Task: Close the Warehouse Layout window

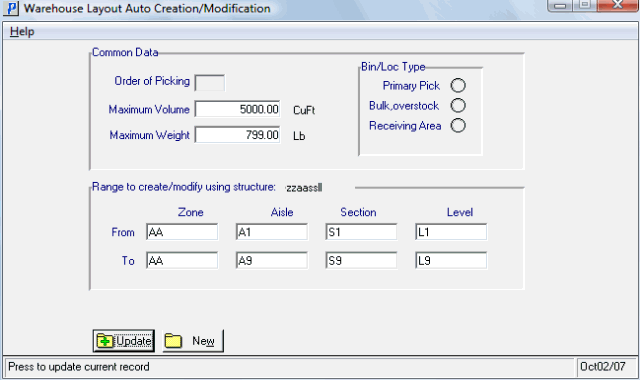Action: pyautogui.click(x=618, y=5)
